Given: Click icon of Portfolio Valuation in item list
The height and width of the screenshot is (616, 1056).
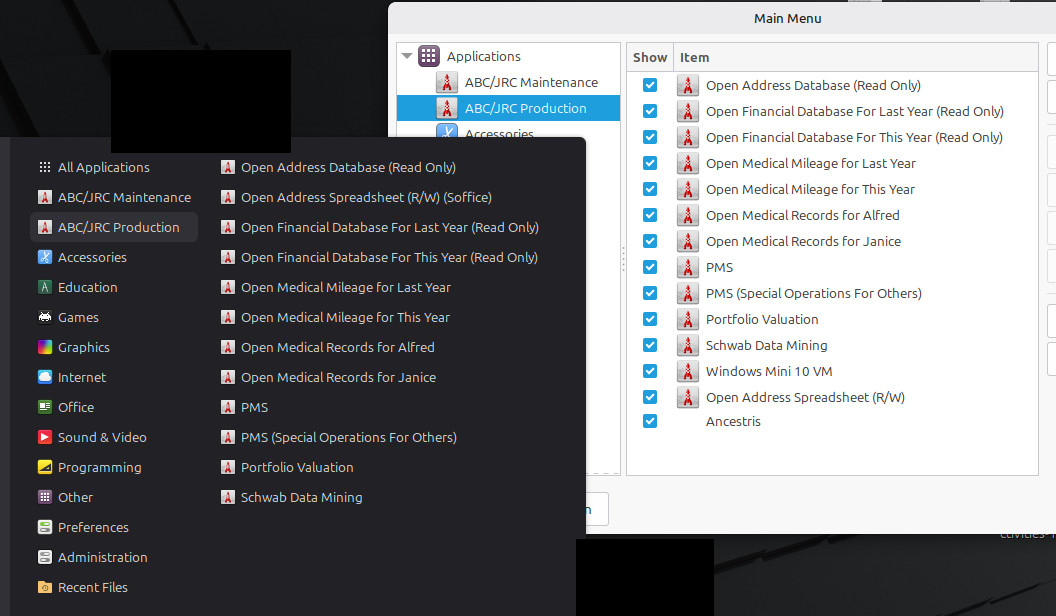Looking at the screenshot, I should pyautogui.click(x=688, y=319).
